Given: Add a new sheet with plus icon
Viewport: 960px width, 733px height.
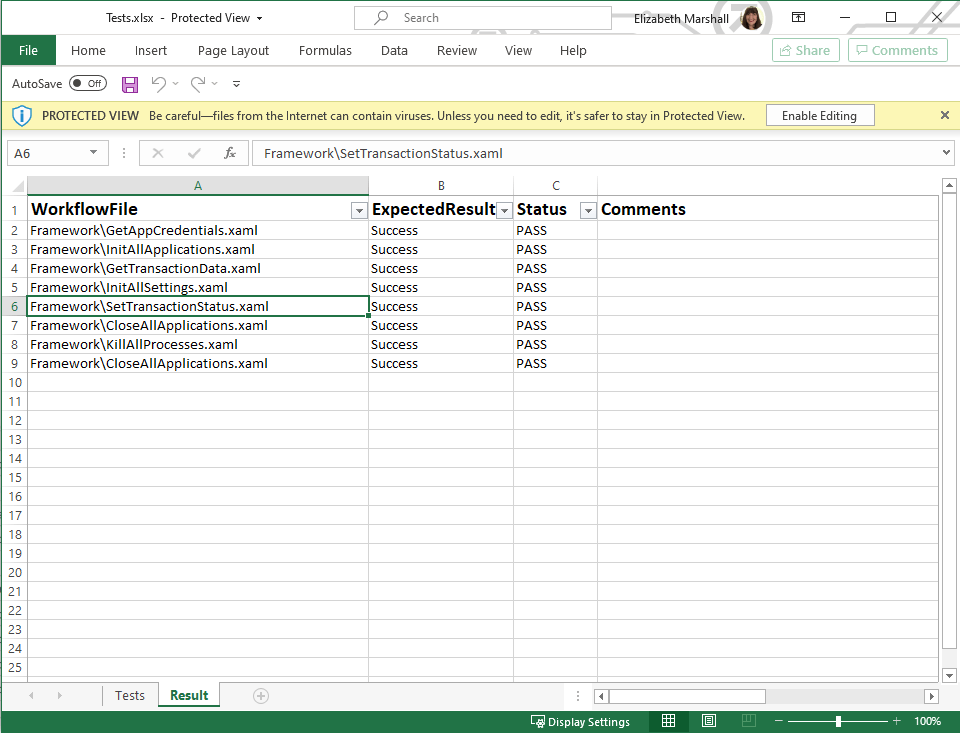Looking at the screenshot, I should (261, 696).
